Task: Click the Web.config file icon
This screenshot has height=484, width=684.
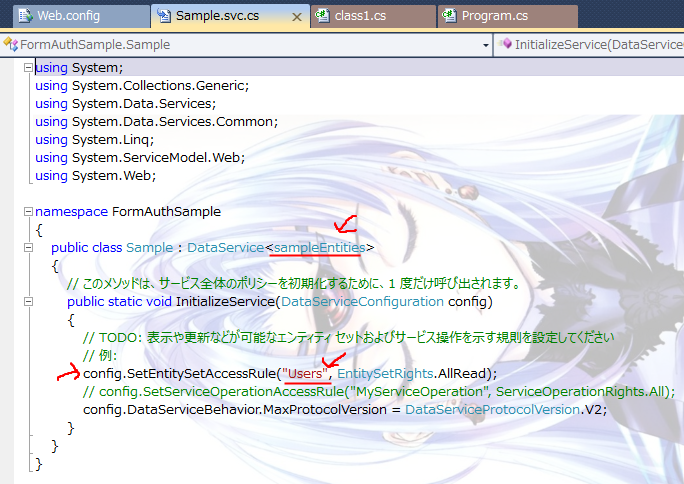Action: pos(26,16)
